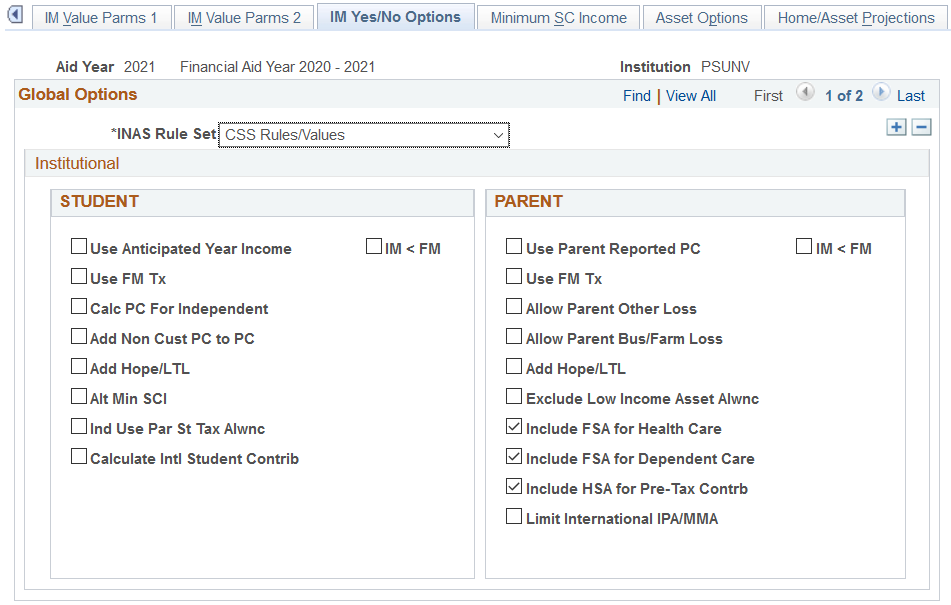Image resolution: width=951 pixels, height=605 pixels.
Task: Enable Use Anticipated Year Income
Action: tap(79, 246)
